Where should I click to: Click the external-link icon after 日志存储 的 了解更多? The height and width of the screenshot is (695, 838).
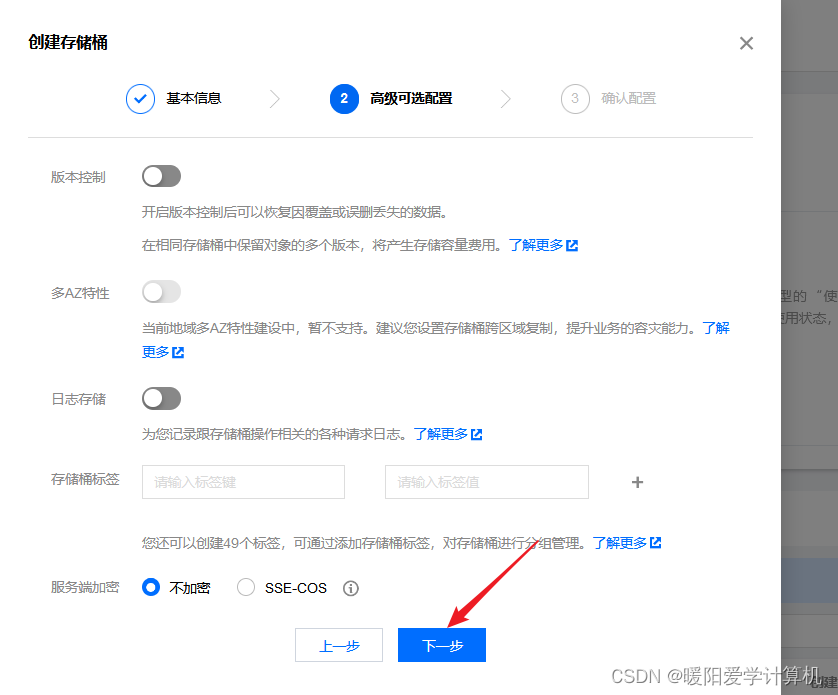click(x=478, y=434)
